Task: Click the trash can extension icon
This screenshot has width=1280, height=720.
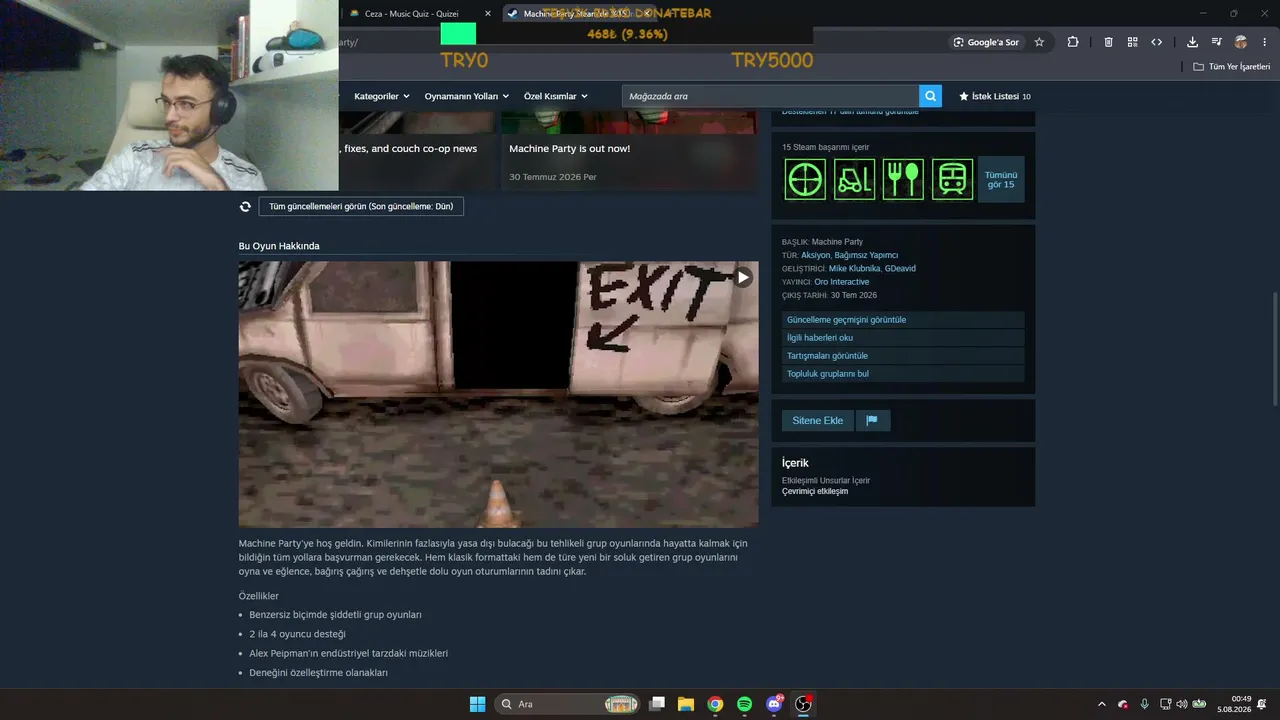Action: (1108, 42)
